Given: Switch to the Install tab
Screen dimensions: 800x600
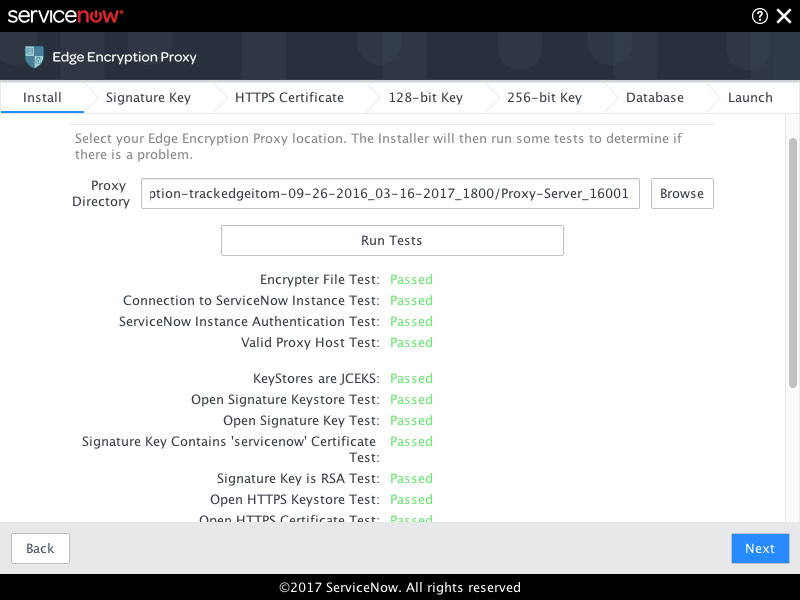Looking at the screenshot, I should [x=42, y=97].
